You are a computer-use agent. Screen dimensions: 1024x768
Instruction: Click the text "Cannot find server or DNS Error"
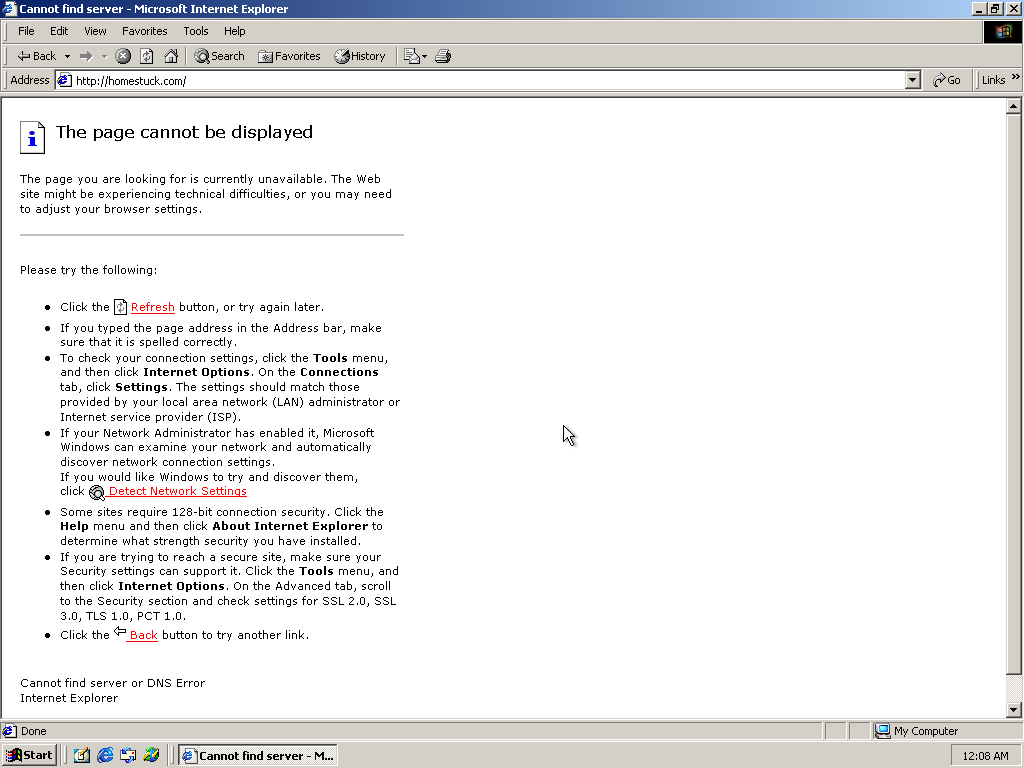click(112, 683)
